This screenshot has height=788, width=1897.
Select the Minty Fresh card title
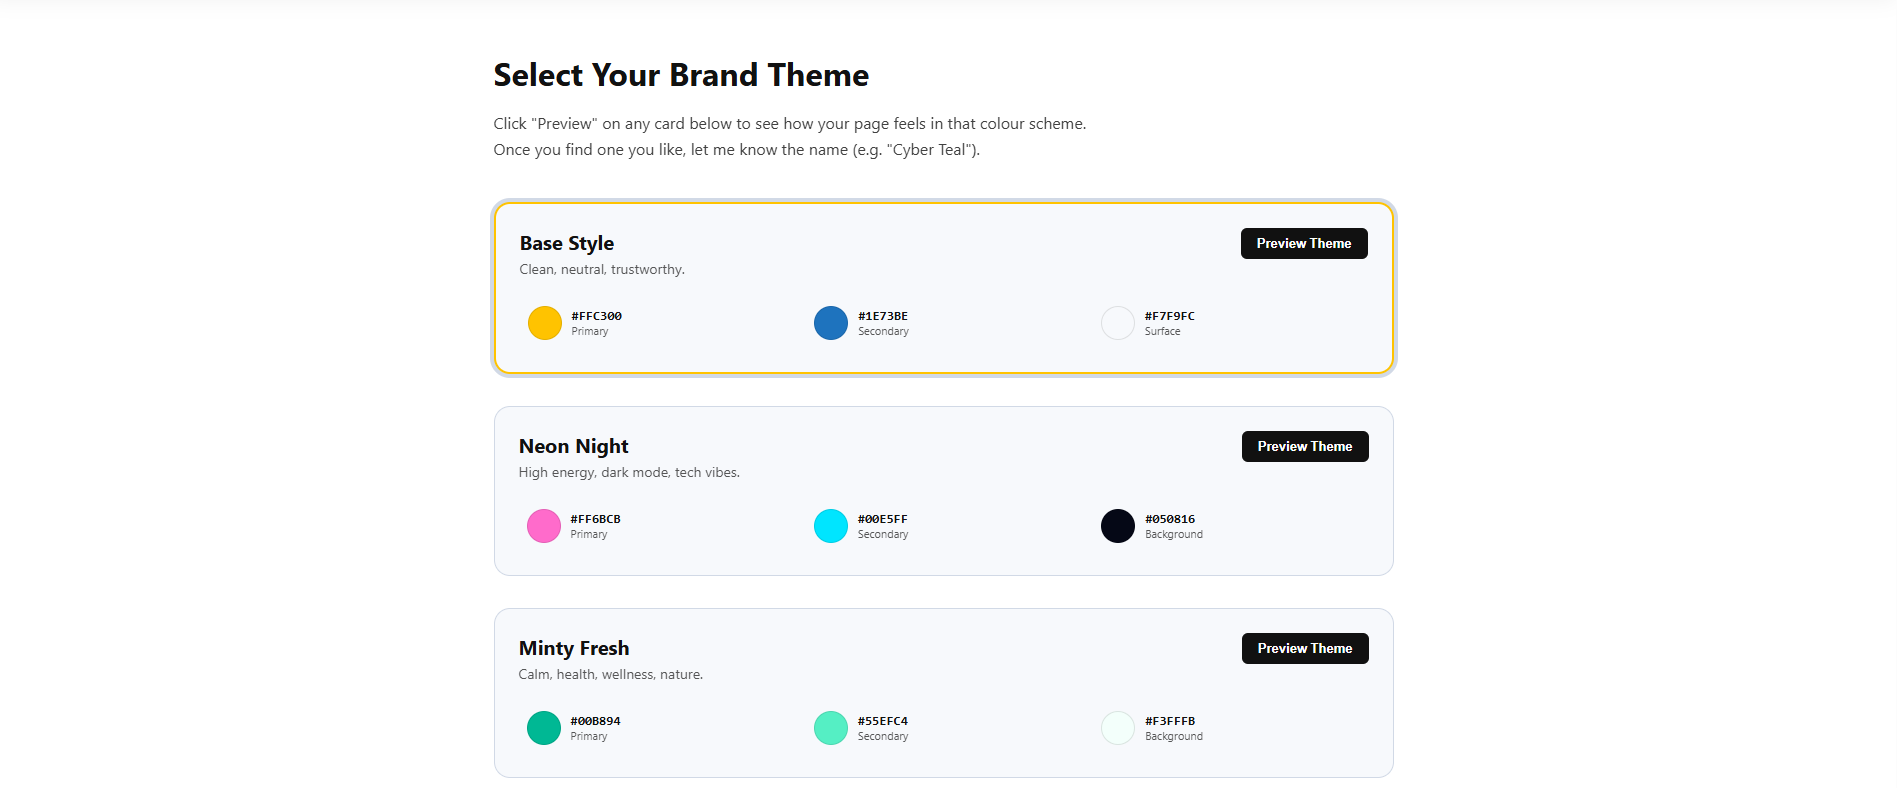click(x=574, y=648)
